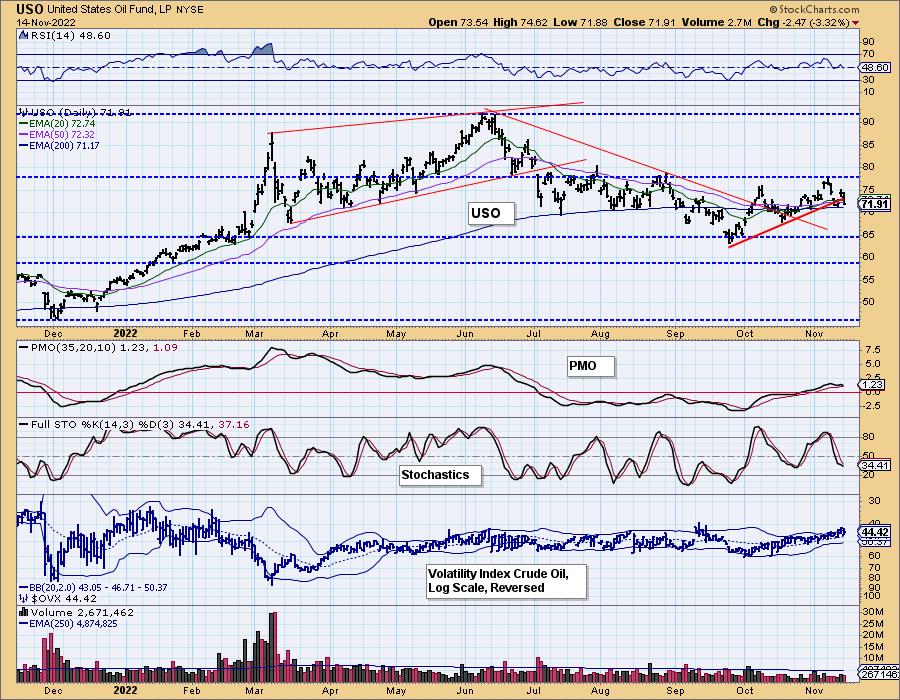This screenshot has height=700, width=900.
Task: Select the United States Oil Fund, LP name
Action: coord(108,10)
